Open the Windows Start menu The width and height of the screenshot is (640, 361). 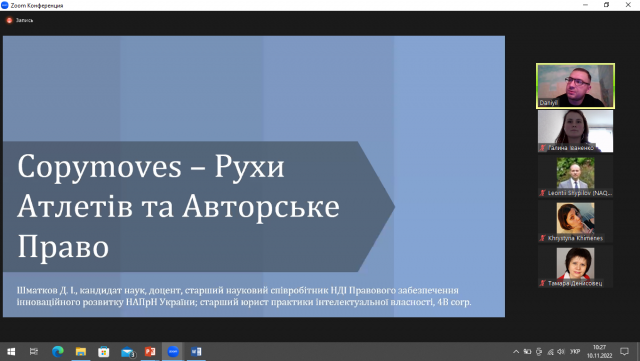click(11, 351)
